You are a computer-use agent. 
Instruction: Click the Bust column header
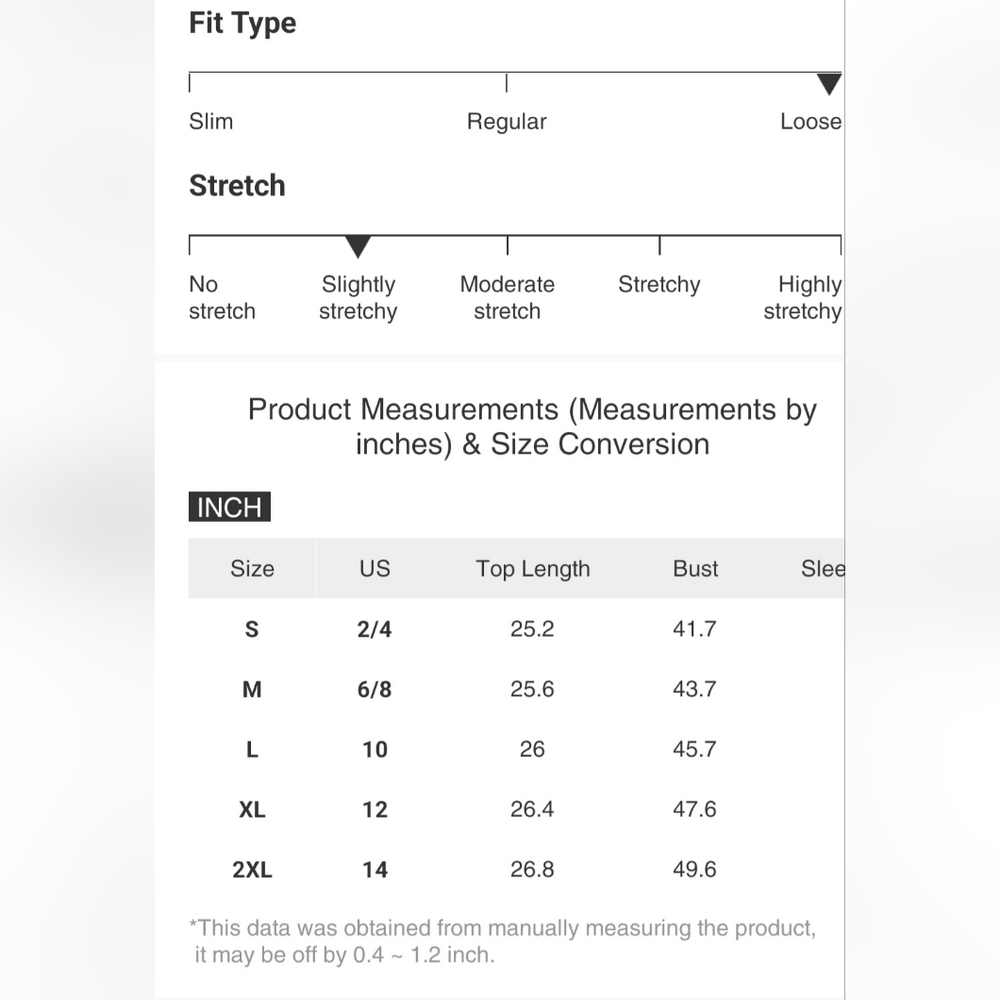tap(695, 568)
